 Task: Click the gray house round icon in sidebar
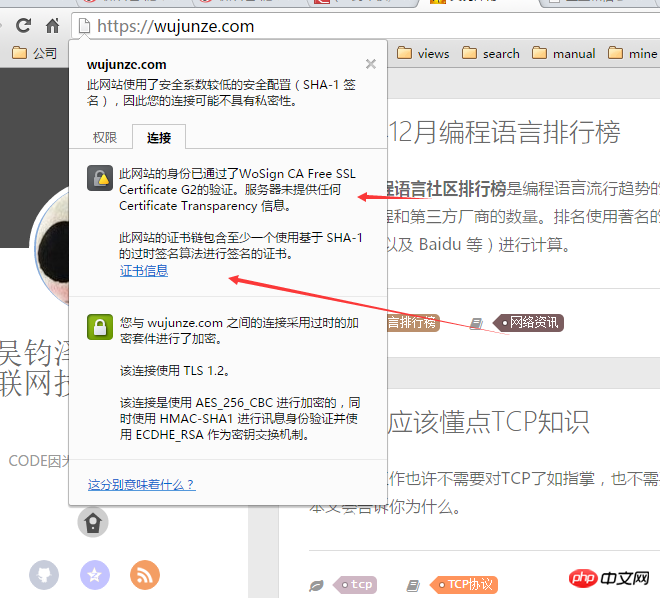[93, 522]
